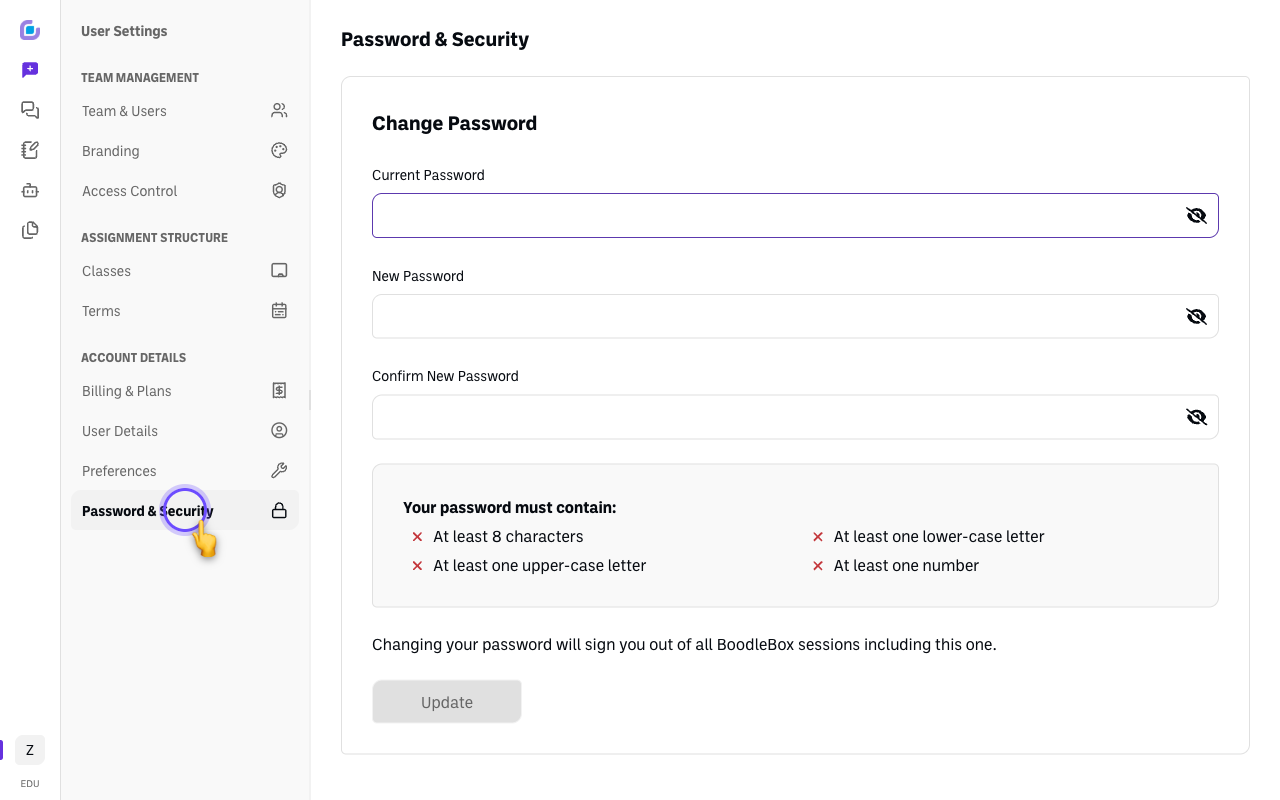1280x800 pixels.
Task: Open the Preferences settings page
Action: click(185, 471)
